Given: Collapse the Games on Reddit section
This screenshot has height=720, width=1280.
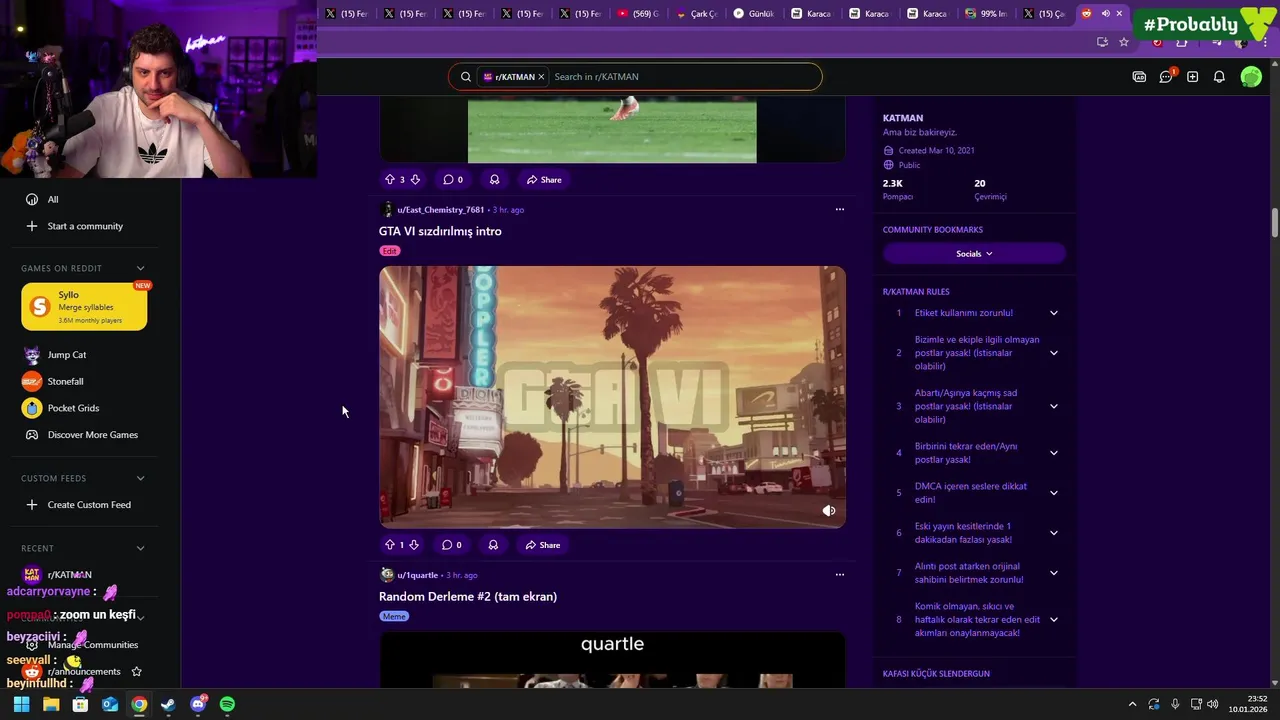Looking at the screenshot, I should pyautogui.click(x=140, y=268).
